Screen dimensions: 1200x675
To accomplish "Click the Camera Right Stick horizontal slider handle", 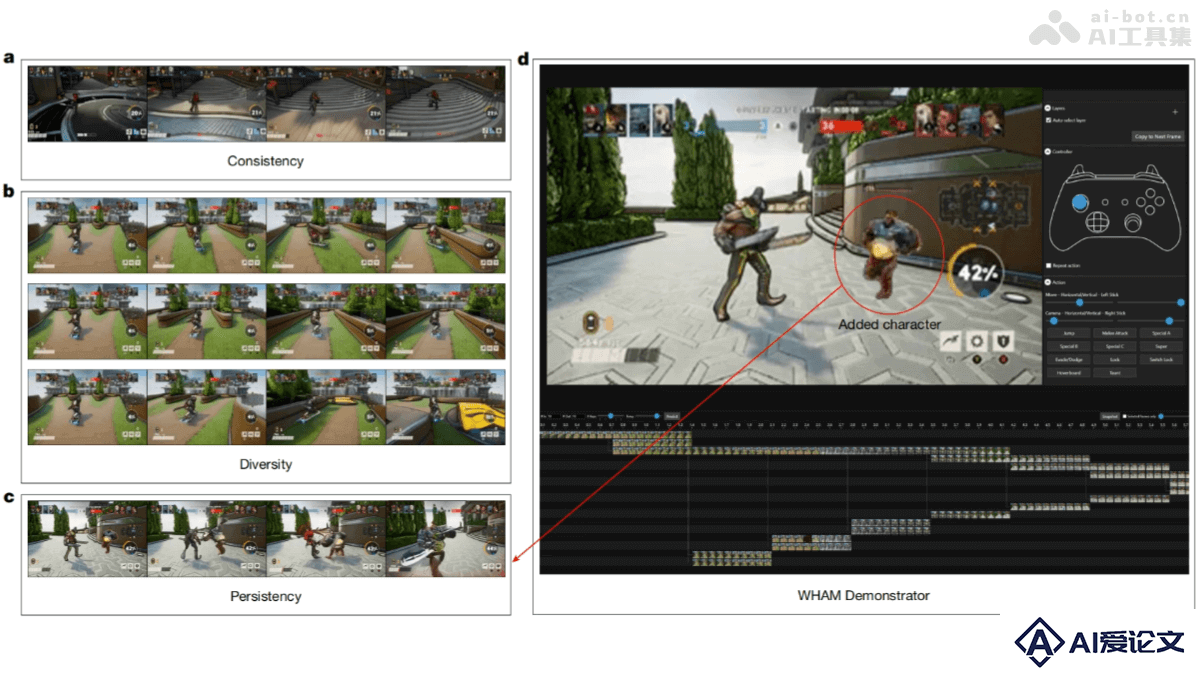I will [x=1054, y=320].
